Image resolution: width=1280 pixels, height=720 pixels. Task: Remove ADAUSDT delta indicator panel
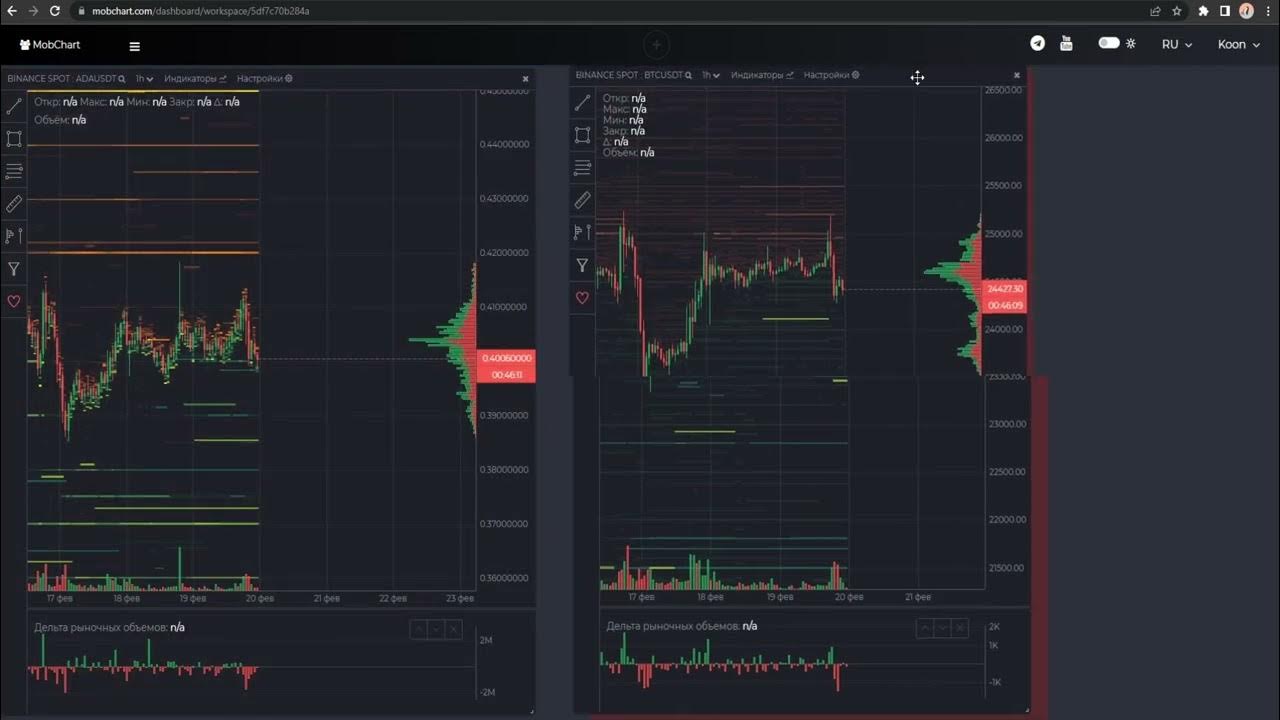click(454, 629)
